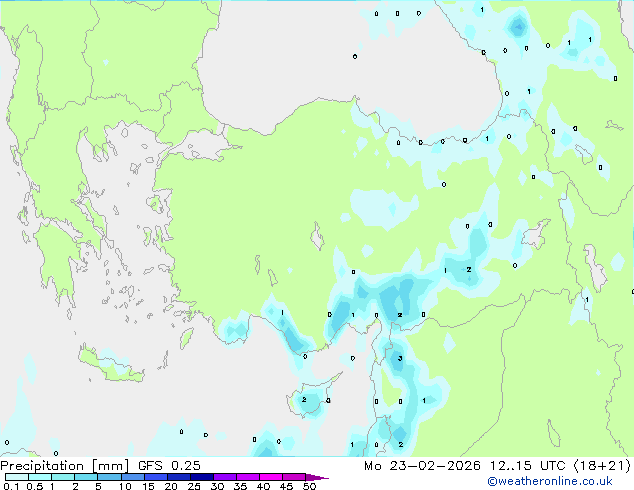This screenshot has width=634, height=490.
Task: Click legend scale label '30'
Action: click(x=217, y=486)
